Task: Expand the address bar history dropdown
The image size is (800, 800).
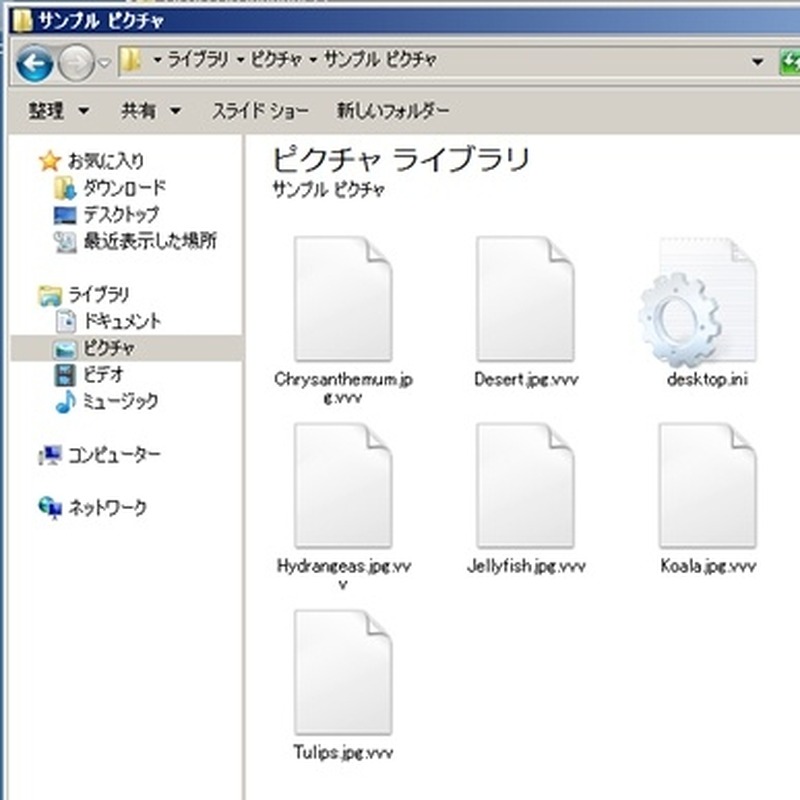Action: (759, 61)
